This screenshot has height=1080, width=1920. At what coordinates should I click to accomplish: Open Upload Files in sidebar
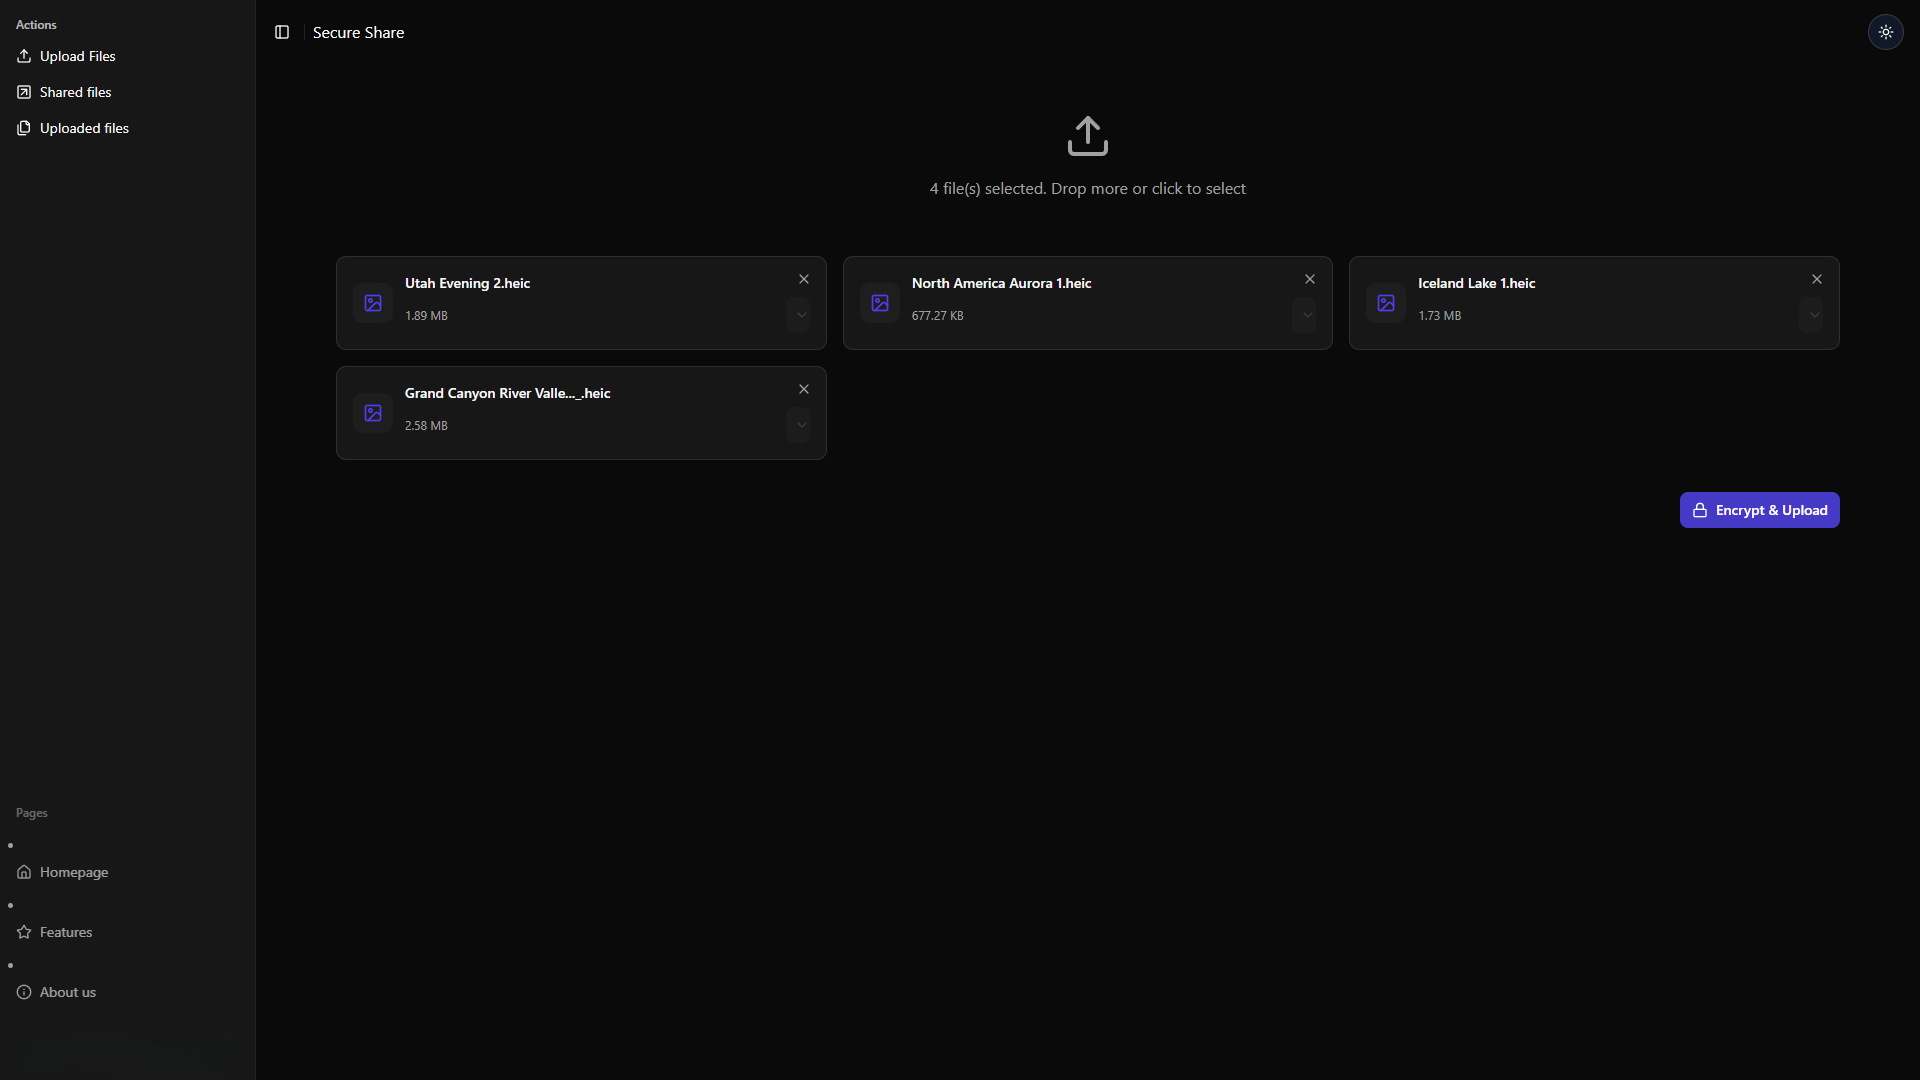[x=77, y=56]
